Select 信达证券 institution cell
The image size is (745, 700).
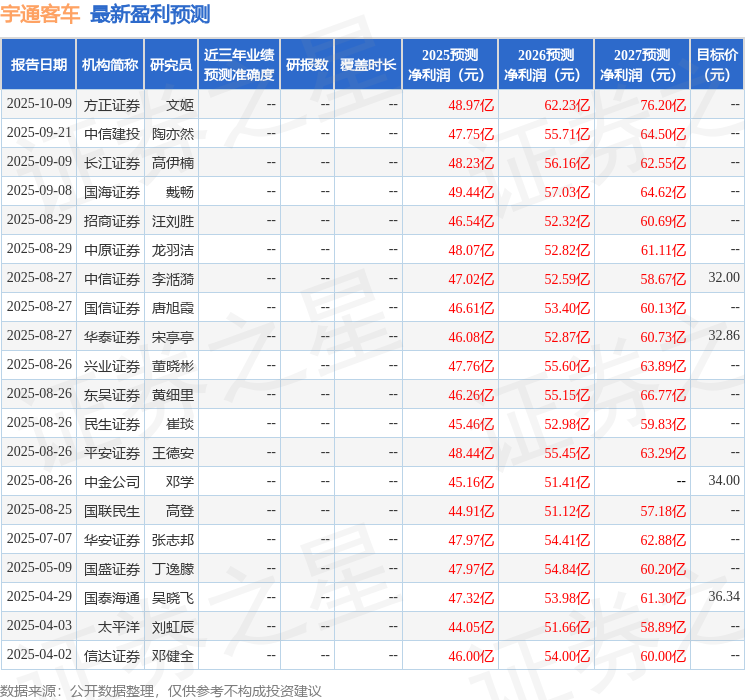tap(112, 656)
